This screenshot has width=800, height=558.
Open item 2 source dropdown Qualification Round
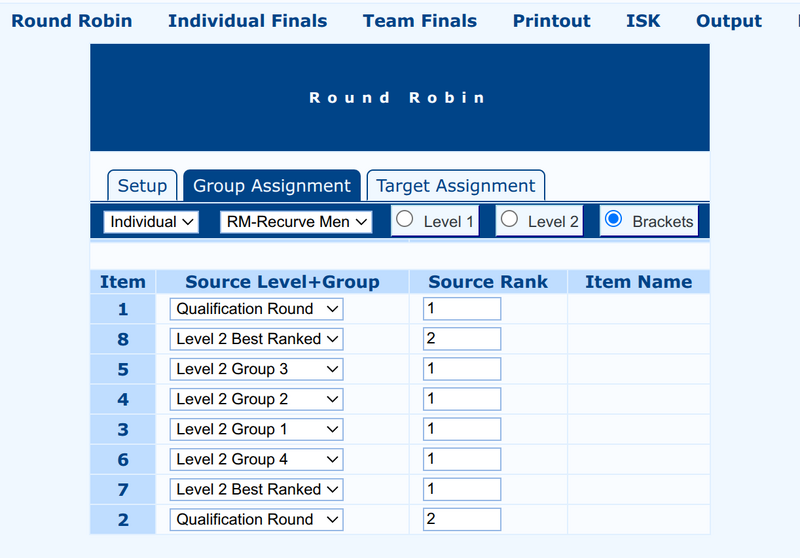click(256, 520)
